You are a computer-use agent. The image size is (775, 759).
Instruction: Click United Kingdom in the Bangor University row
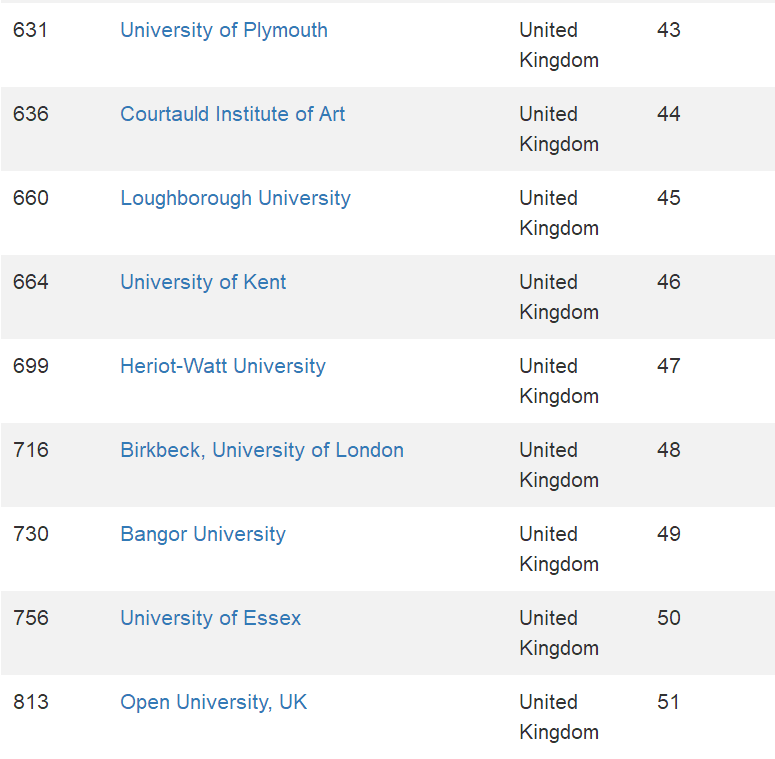point(558,549)
